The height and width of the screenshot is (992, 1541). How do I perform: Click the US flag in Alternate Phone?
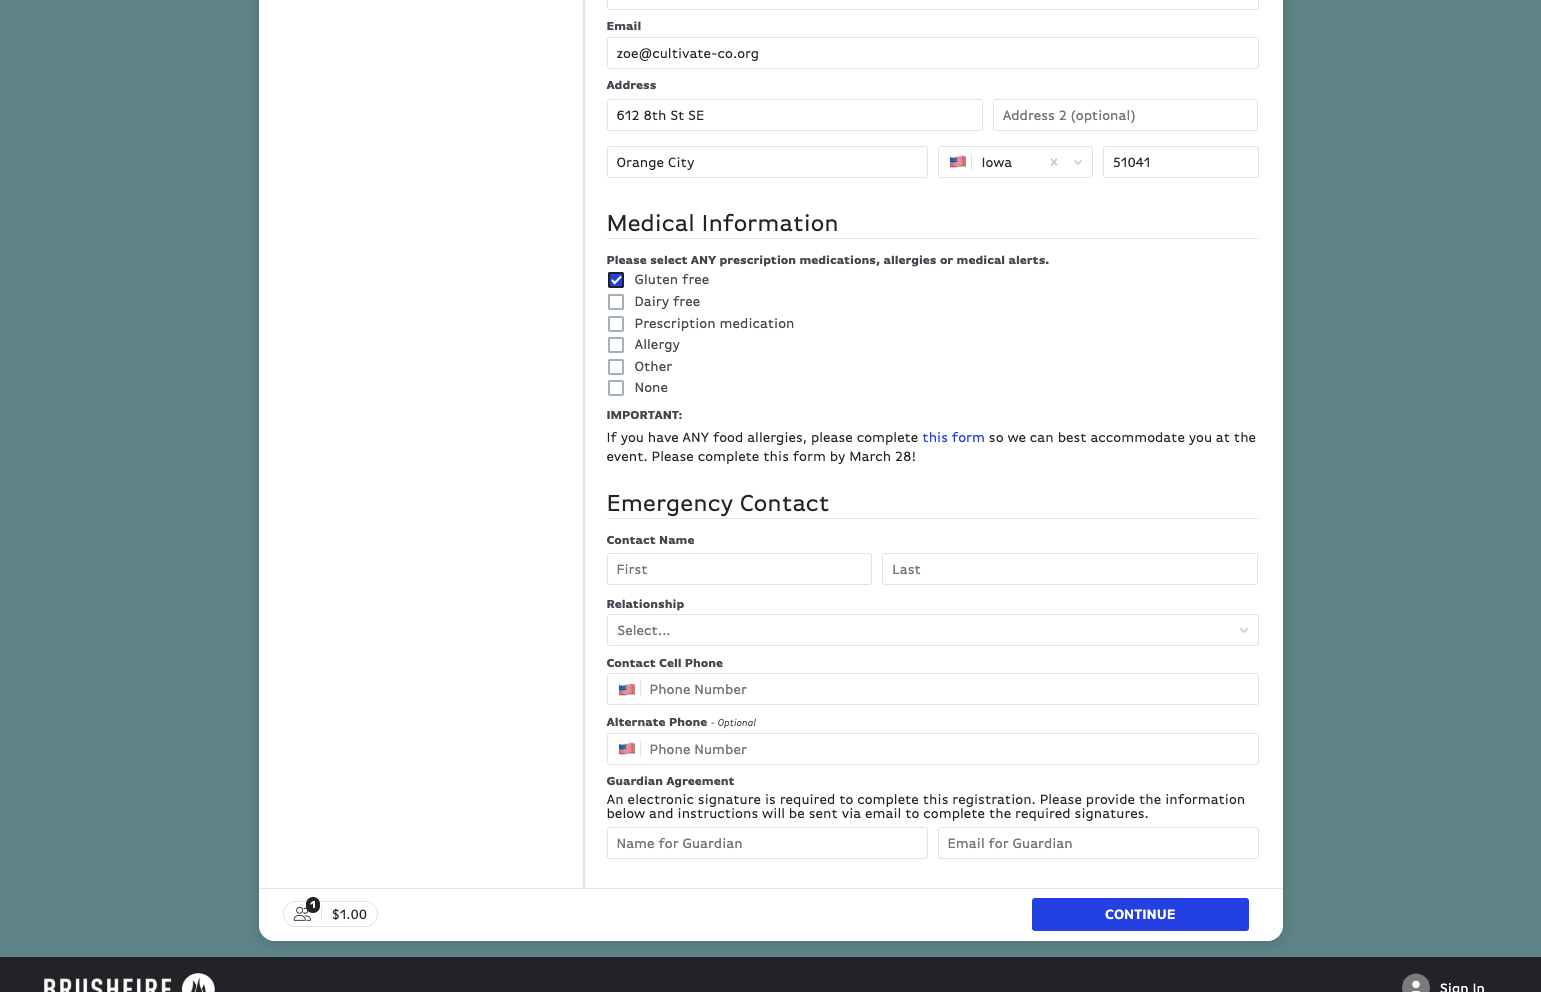[627, 749]
